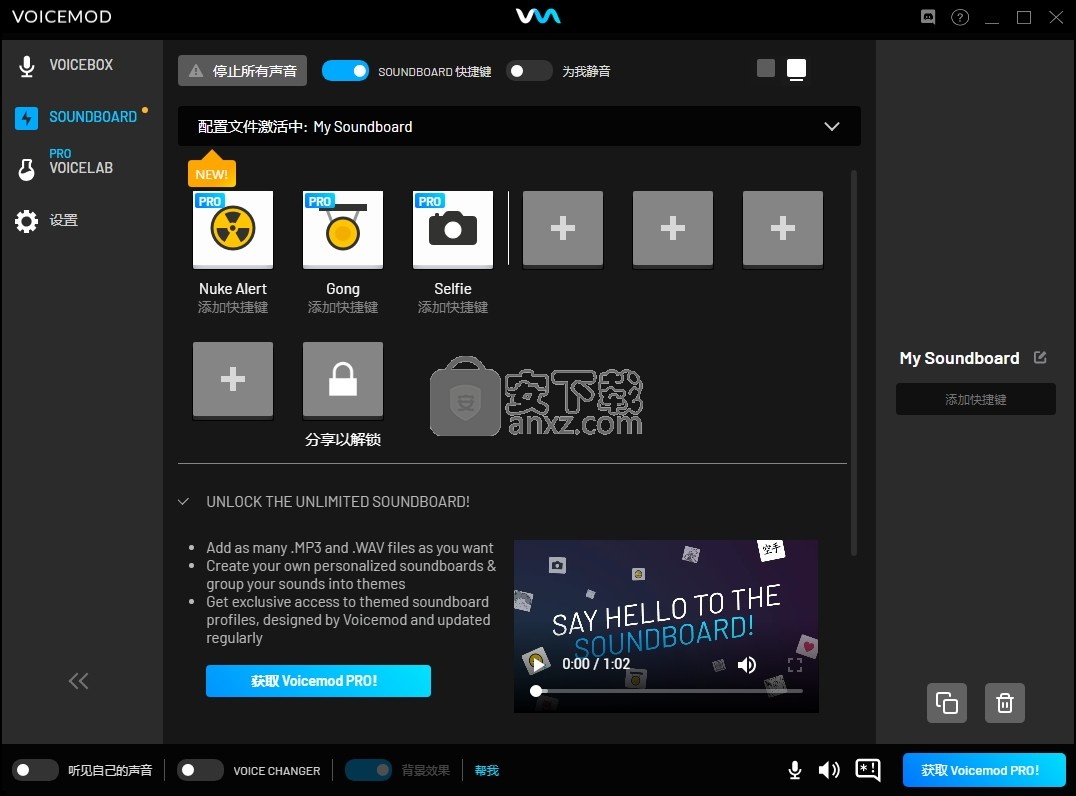Click the soundboard list scrollbar
The height and width of the screenshot is (796, 1076).
tap(854, 362)
